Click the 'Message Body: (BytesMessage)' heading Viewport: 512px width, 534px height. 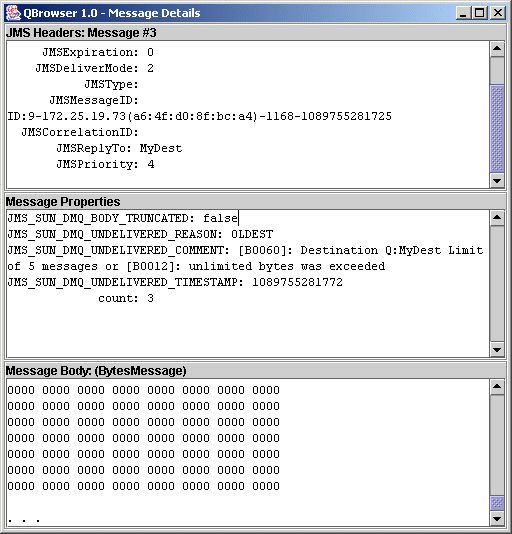pos(96,371)
